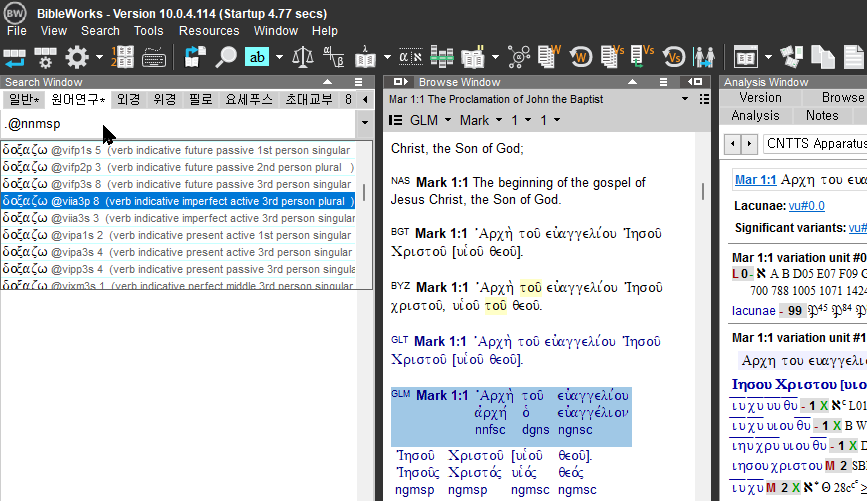Click the circular arrow 'W' reload icon

point(581,57)
